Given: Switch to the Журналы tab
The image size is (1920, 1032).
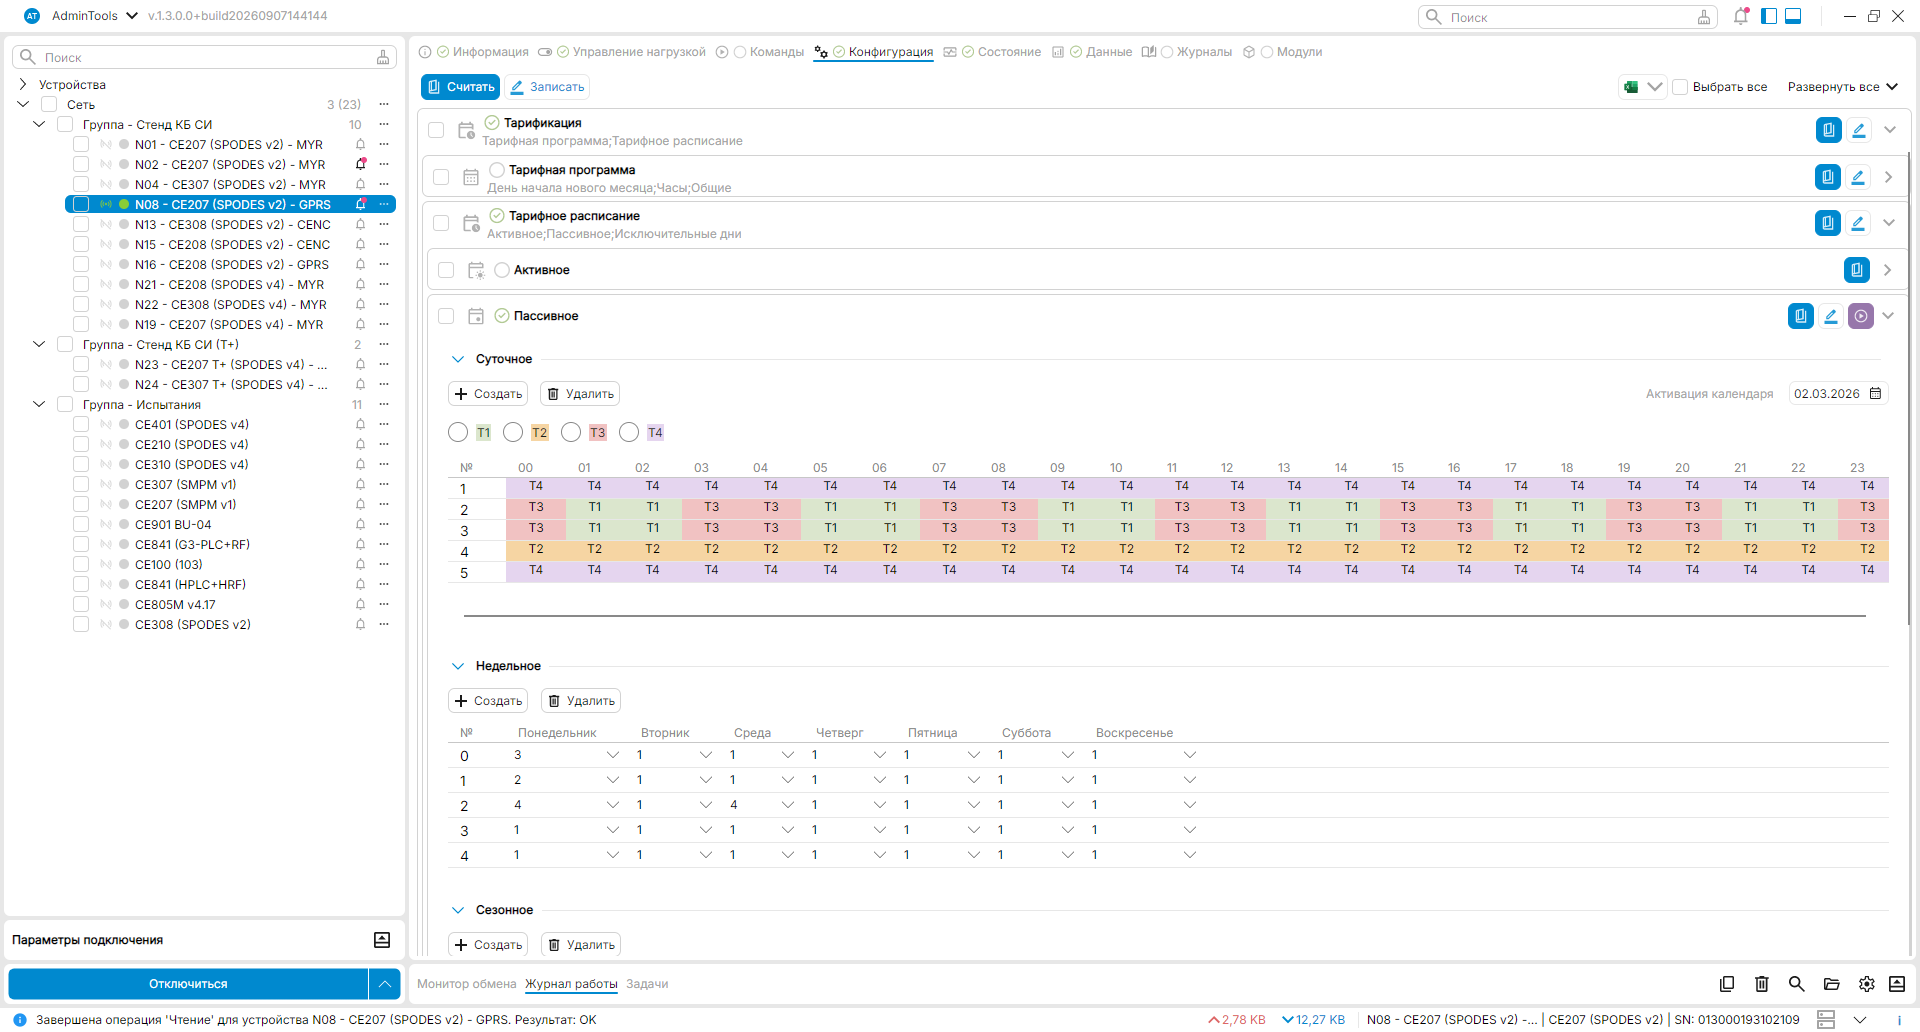Looking at the screenshot, I should [1196, 52].
